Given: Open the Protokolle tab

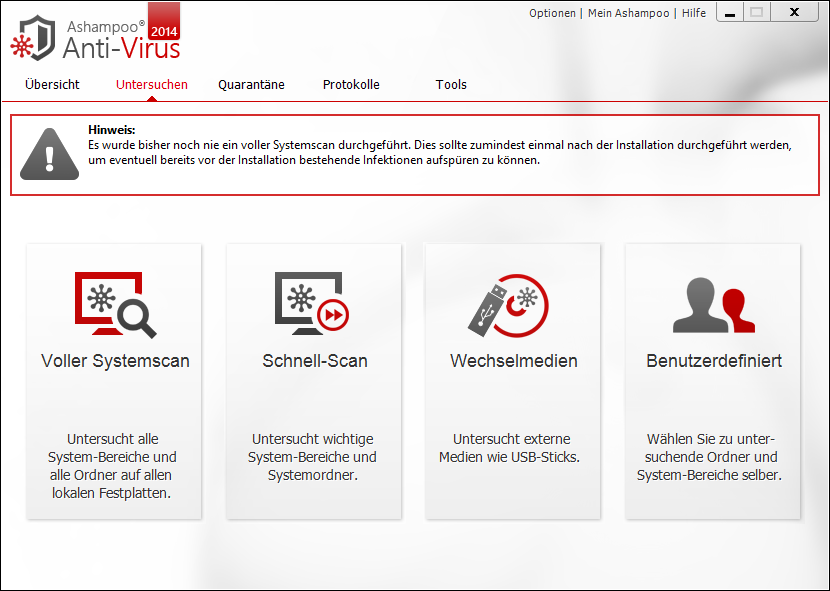Looking at the screenshot, I should coord(351,85).
